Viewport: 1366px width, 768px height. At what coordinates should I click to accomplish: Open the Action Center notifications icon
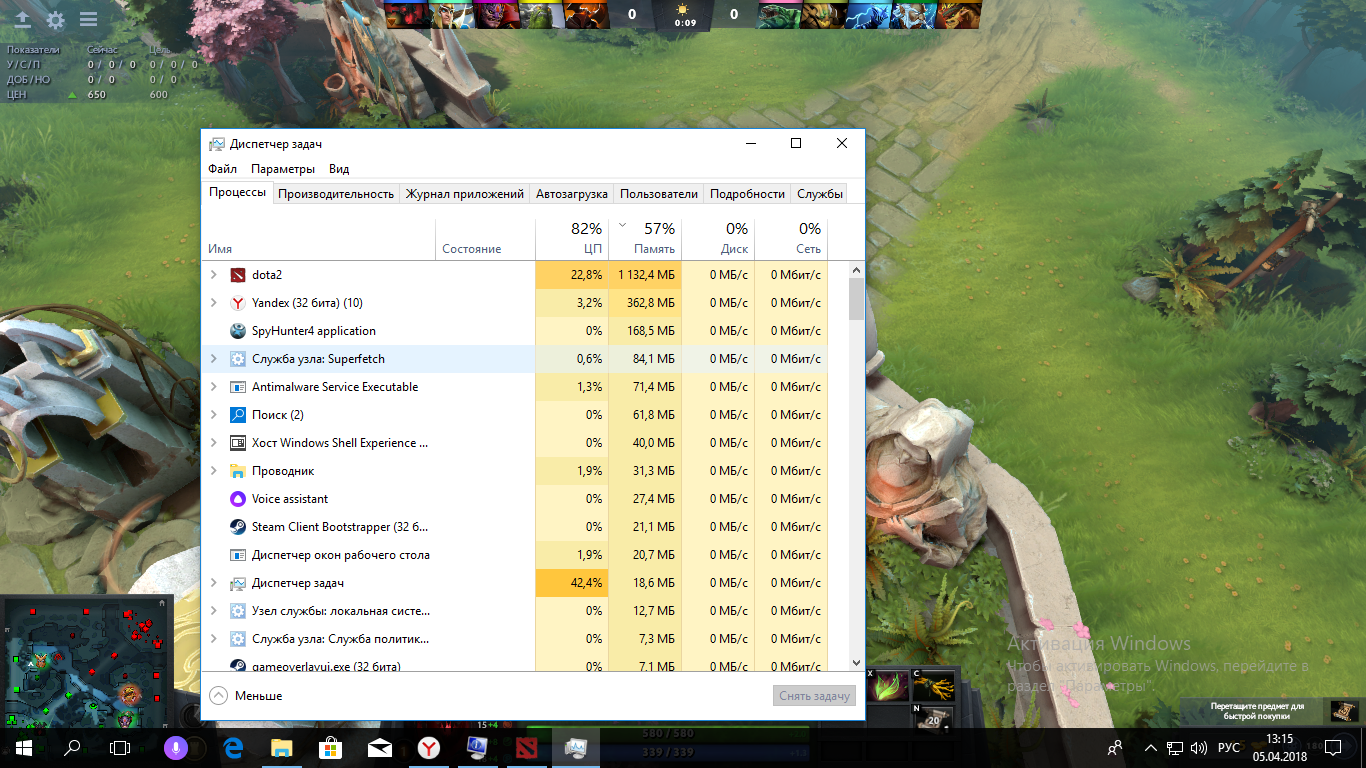pos(1333,748)
